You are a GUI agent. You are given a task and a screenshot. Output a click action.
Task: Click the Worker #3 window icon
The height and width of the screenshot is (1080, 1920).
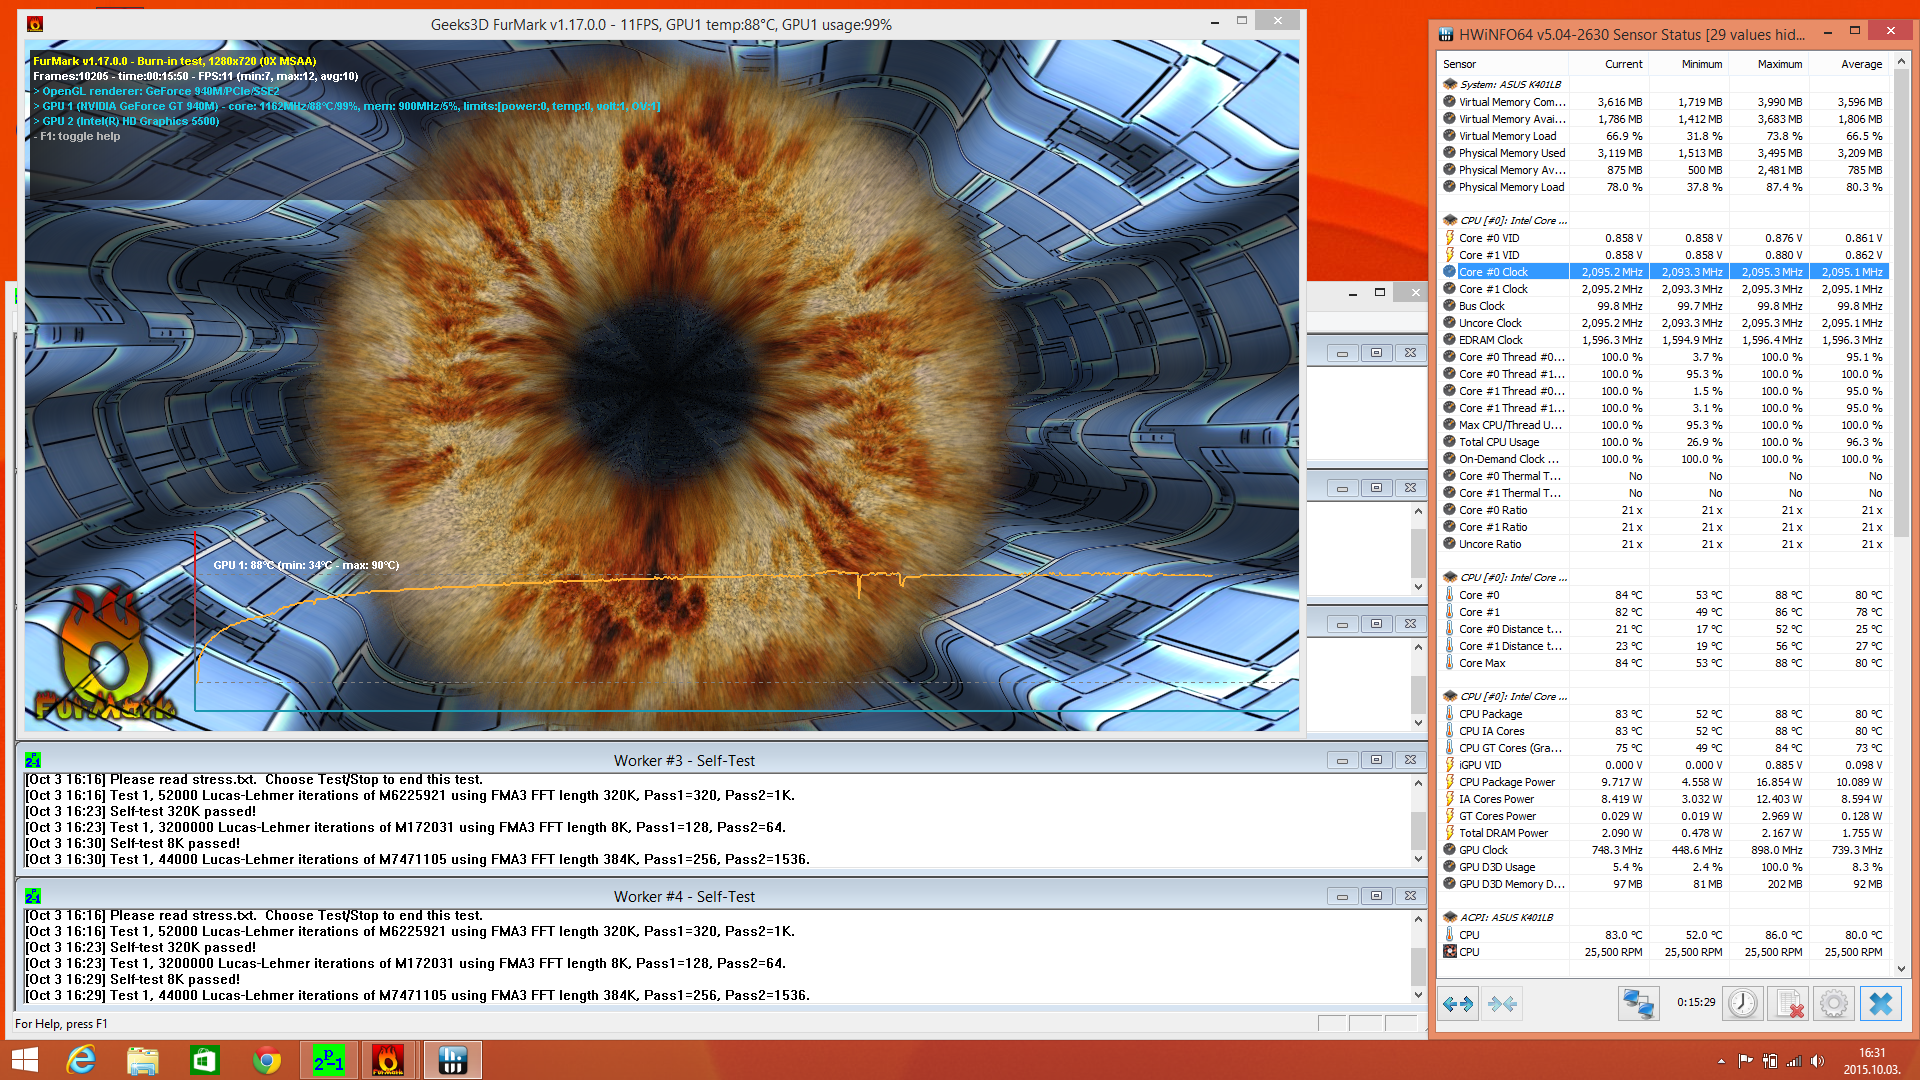[x=33, y=760]
